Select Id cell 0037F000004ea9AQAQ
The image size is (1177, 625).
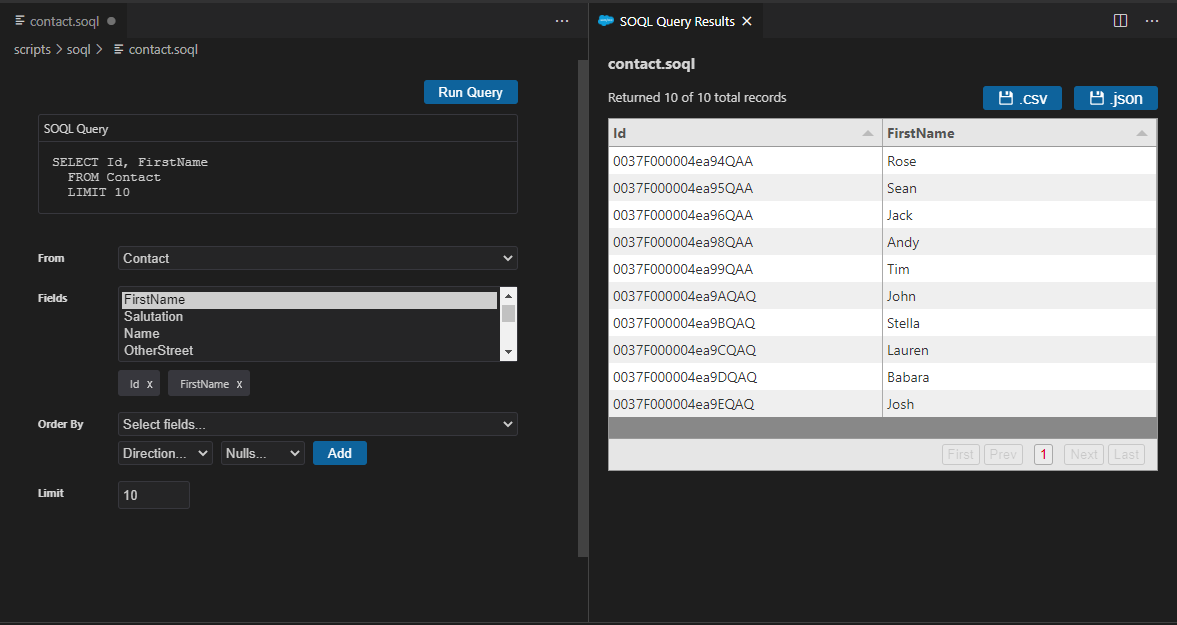click(745, 296)
